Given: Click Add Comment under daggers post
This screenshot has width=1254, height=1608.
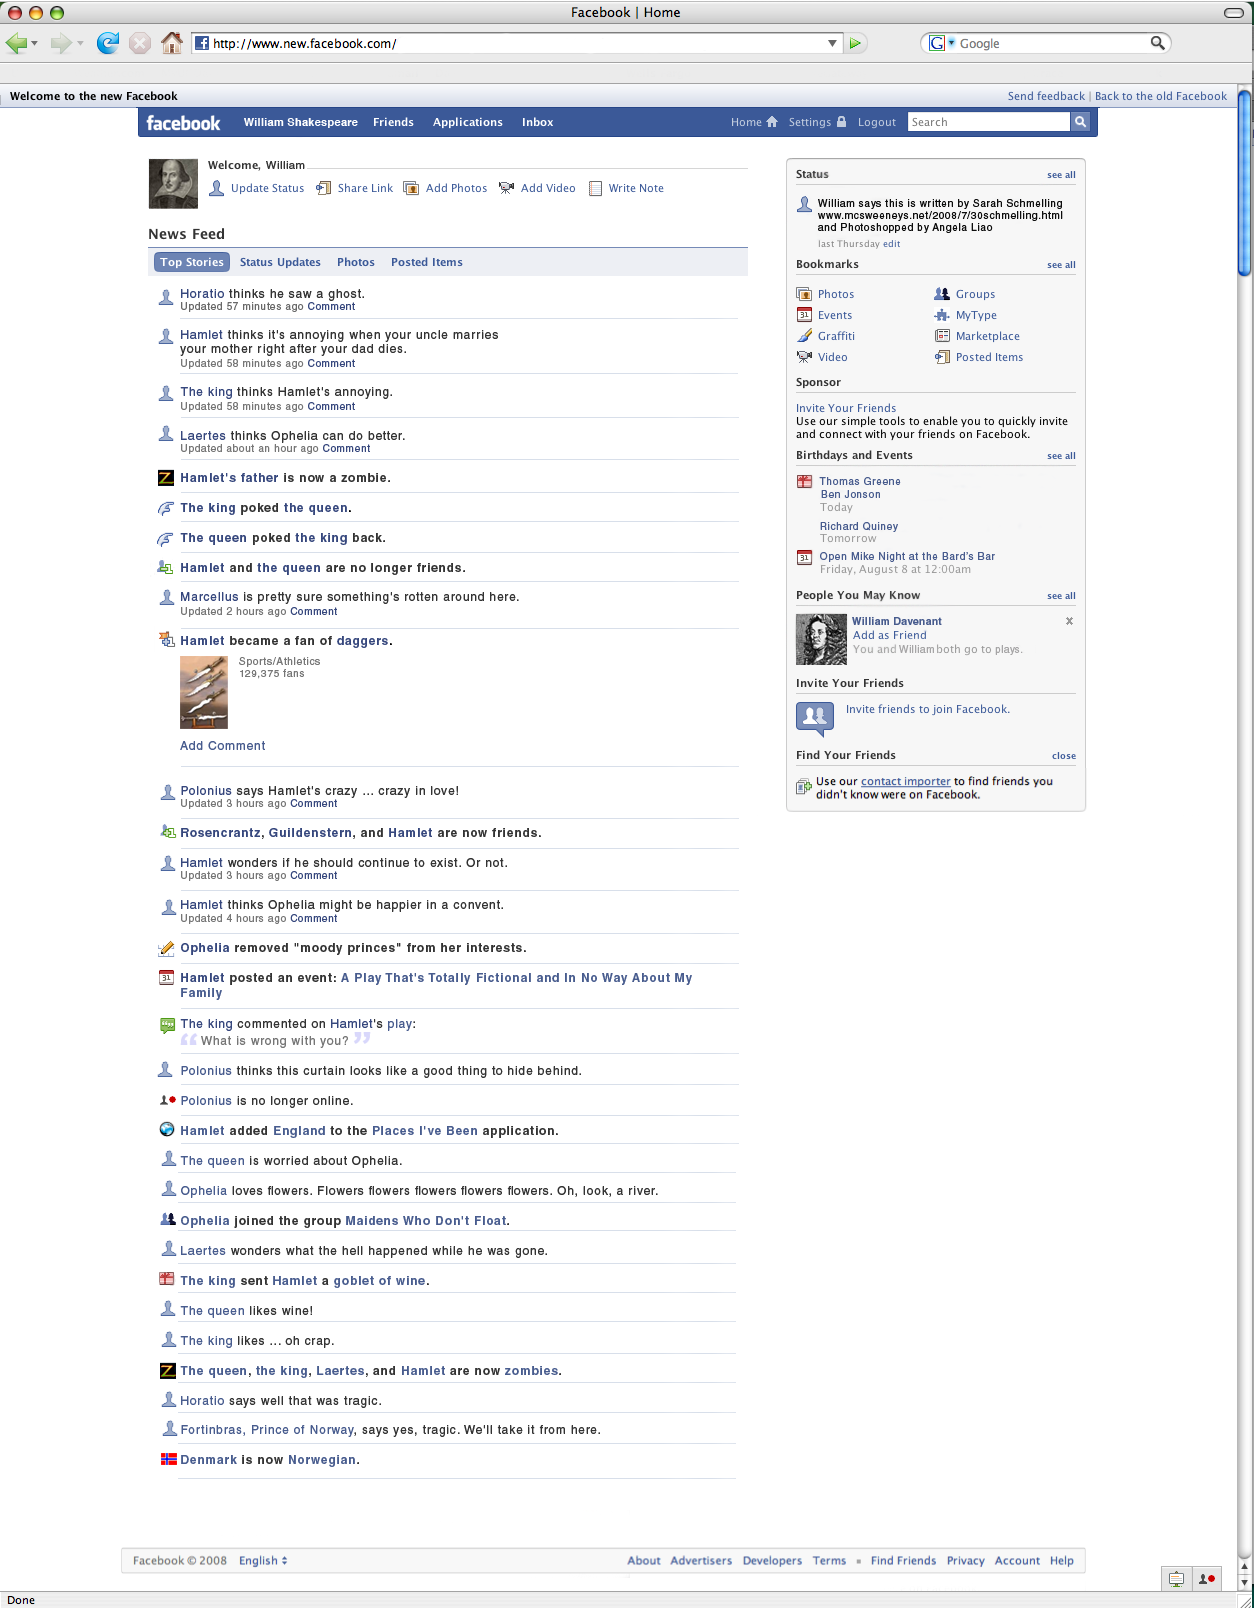Looking at the screenshot, I should (x=223, y=746).
